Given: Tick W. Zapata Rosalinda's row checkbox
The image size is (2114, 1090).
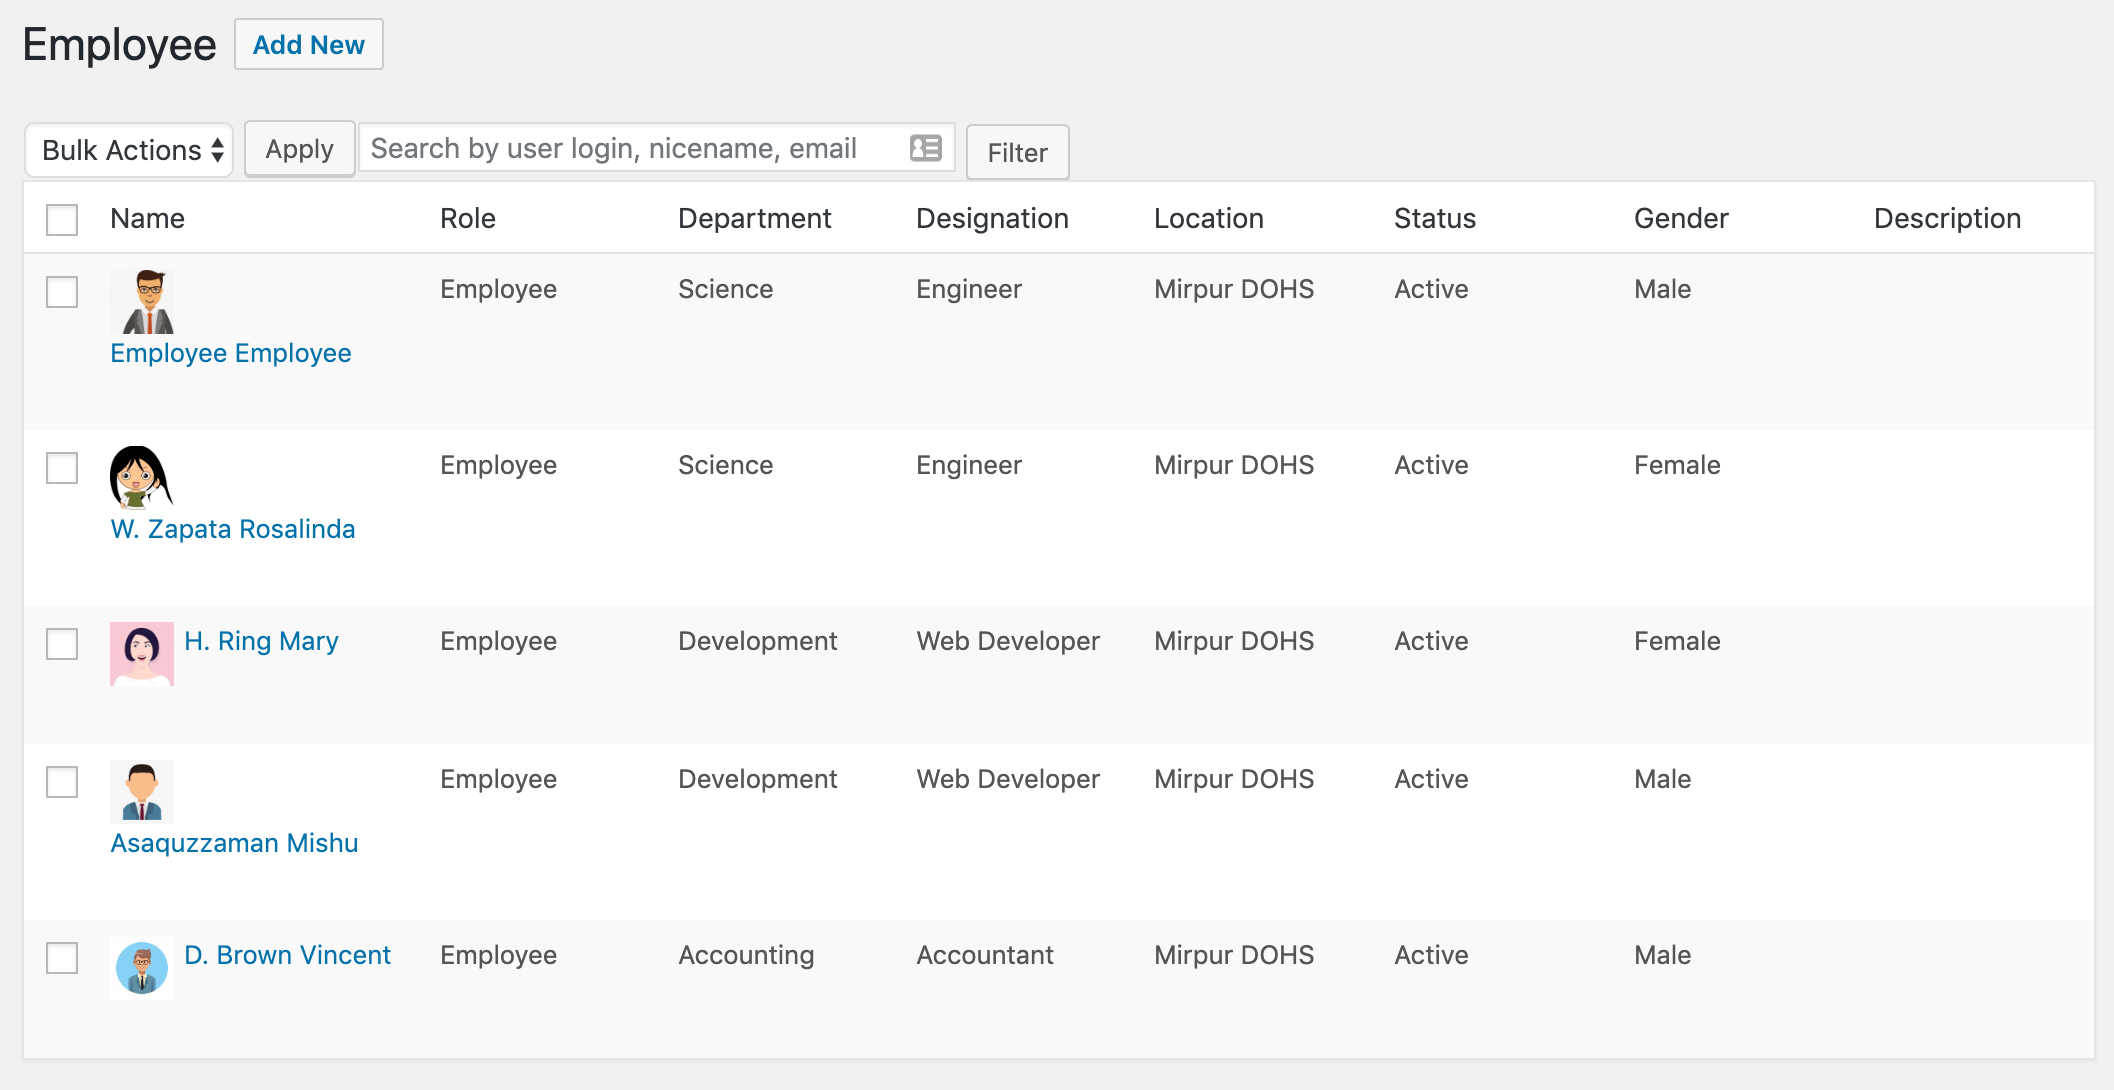Looking at the screenshot, I should click(62, 468).
